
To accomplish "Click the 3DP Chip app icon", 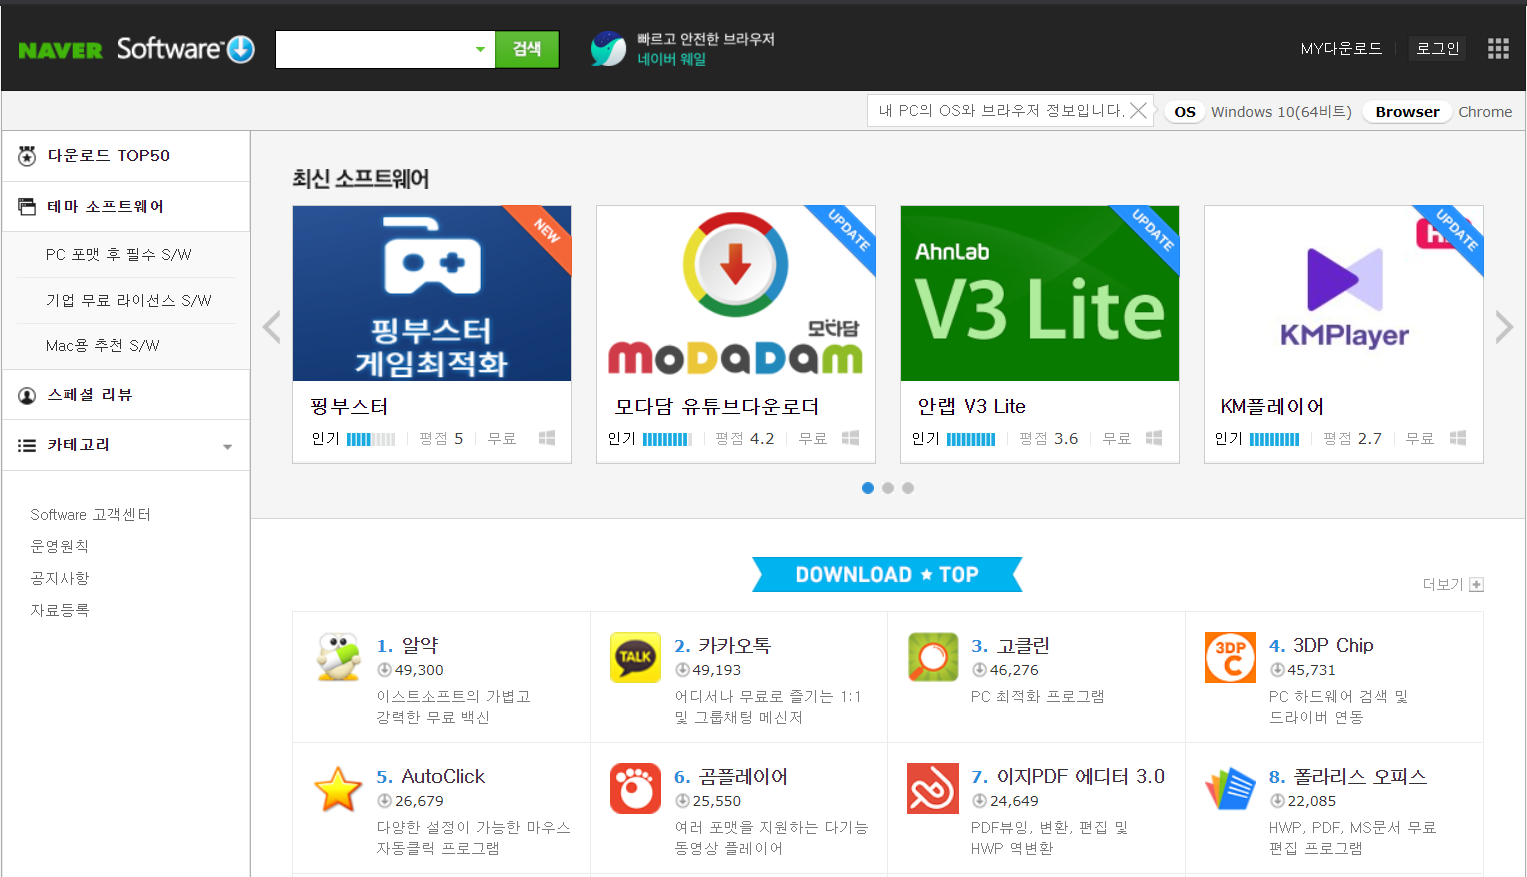I will [x=1230, y=657].
